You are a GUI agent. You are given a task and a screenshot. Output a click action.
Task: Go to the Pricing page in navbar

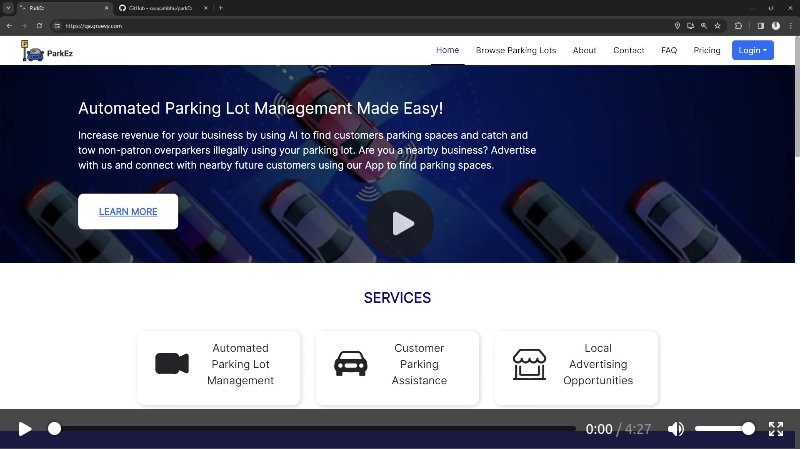point(706,50)
